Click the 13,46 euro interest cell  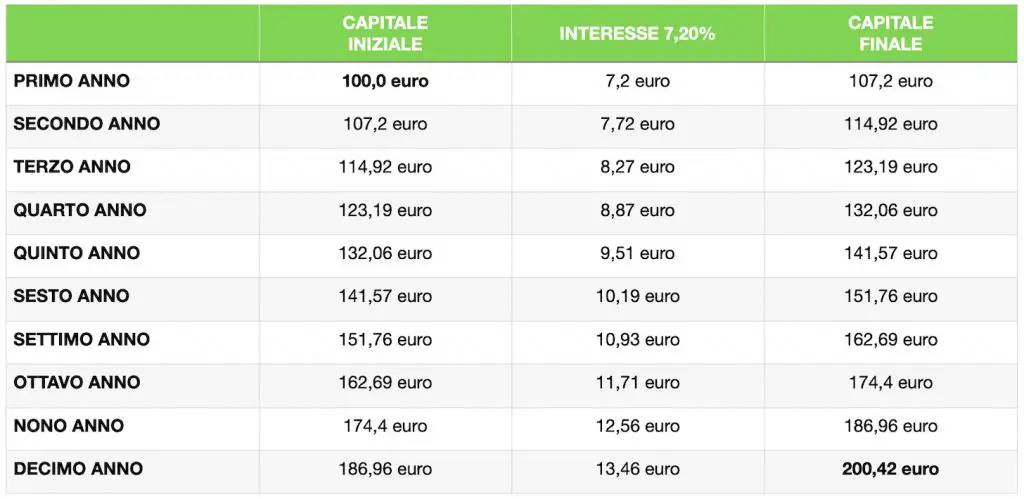(637, 469)
